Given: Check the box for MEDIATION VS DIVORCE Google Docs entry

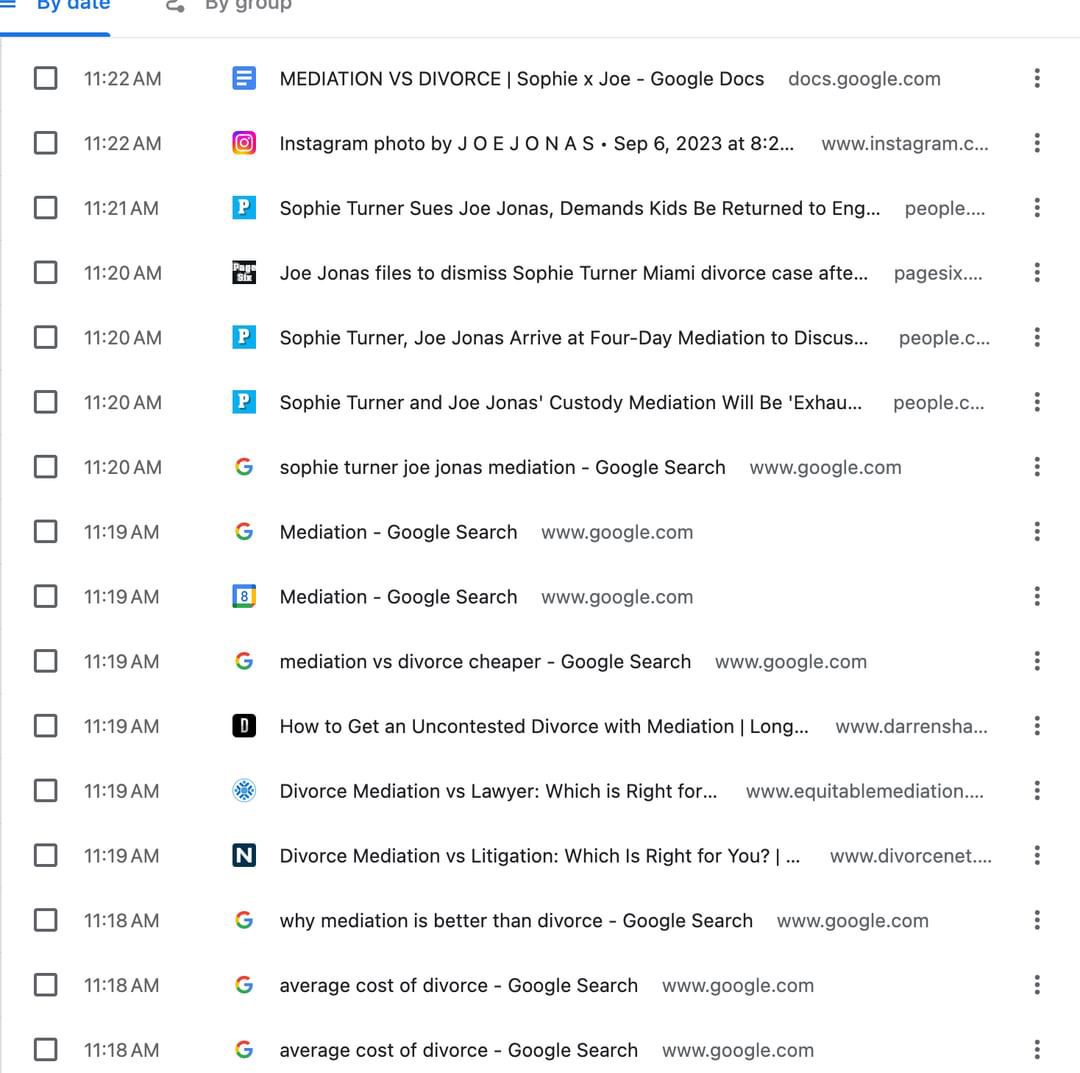Looking at the screenshot, I should point(45,79).
